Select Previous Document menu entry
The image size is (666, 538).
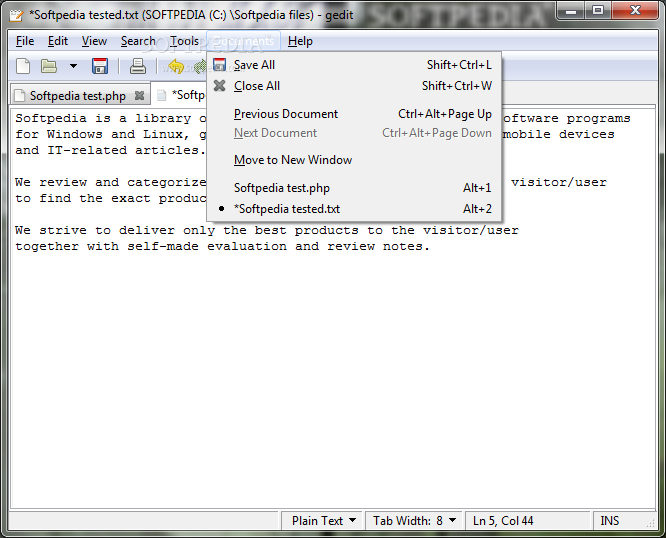(354, 114)
